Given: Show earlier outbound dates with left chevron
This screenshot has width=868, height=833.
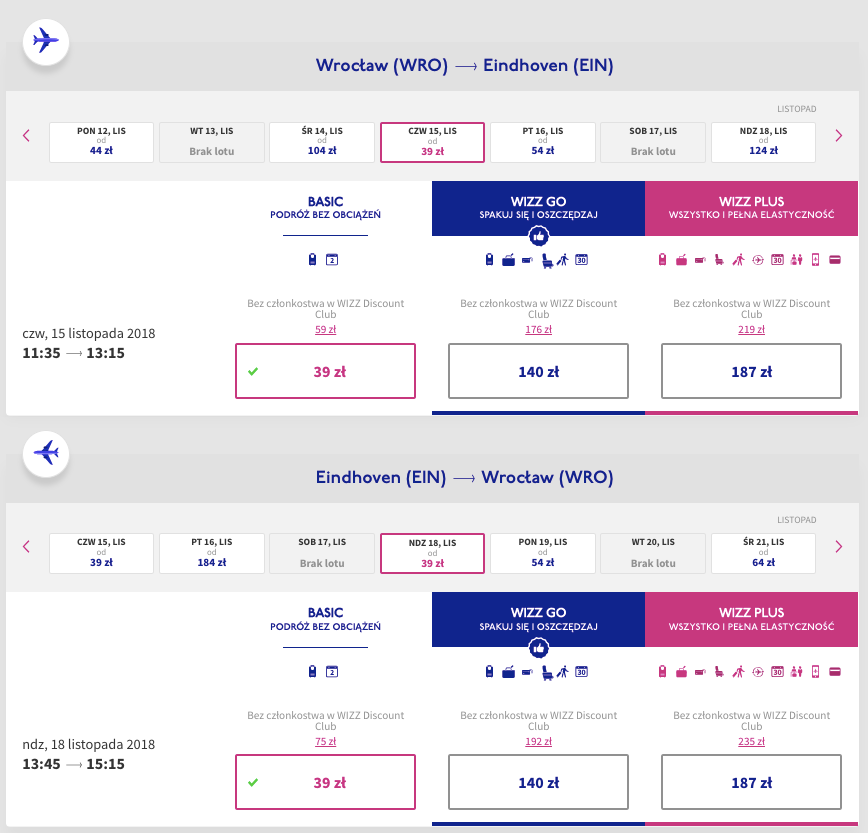Looking at the screenshot, I should point(27,135).
